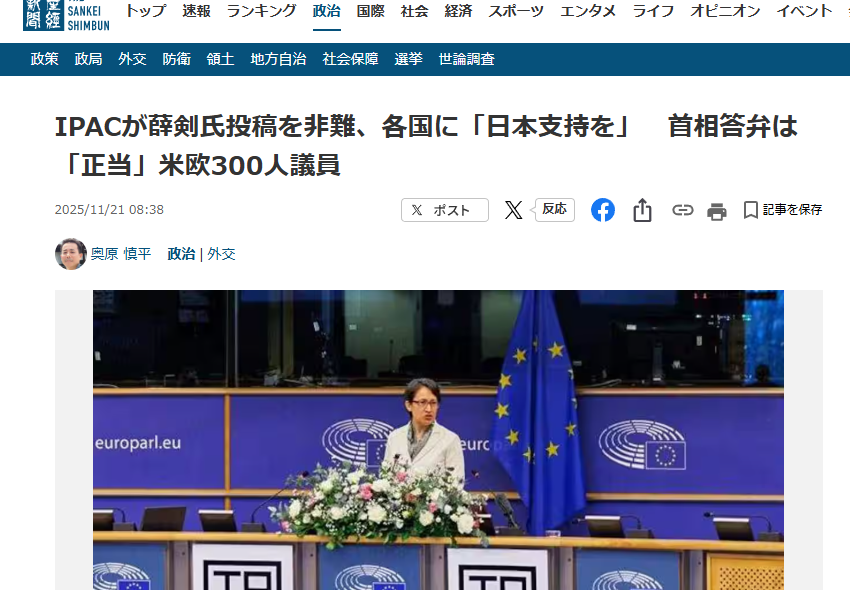
Task: Click the 政治 category link under date
Action: coord(181,254)
